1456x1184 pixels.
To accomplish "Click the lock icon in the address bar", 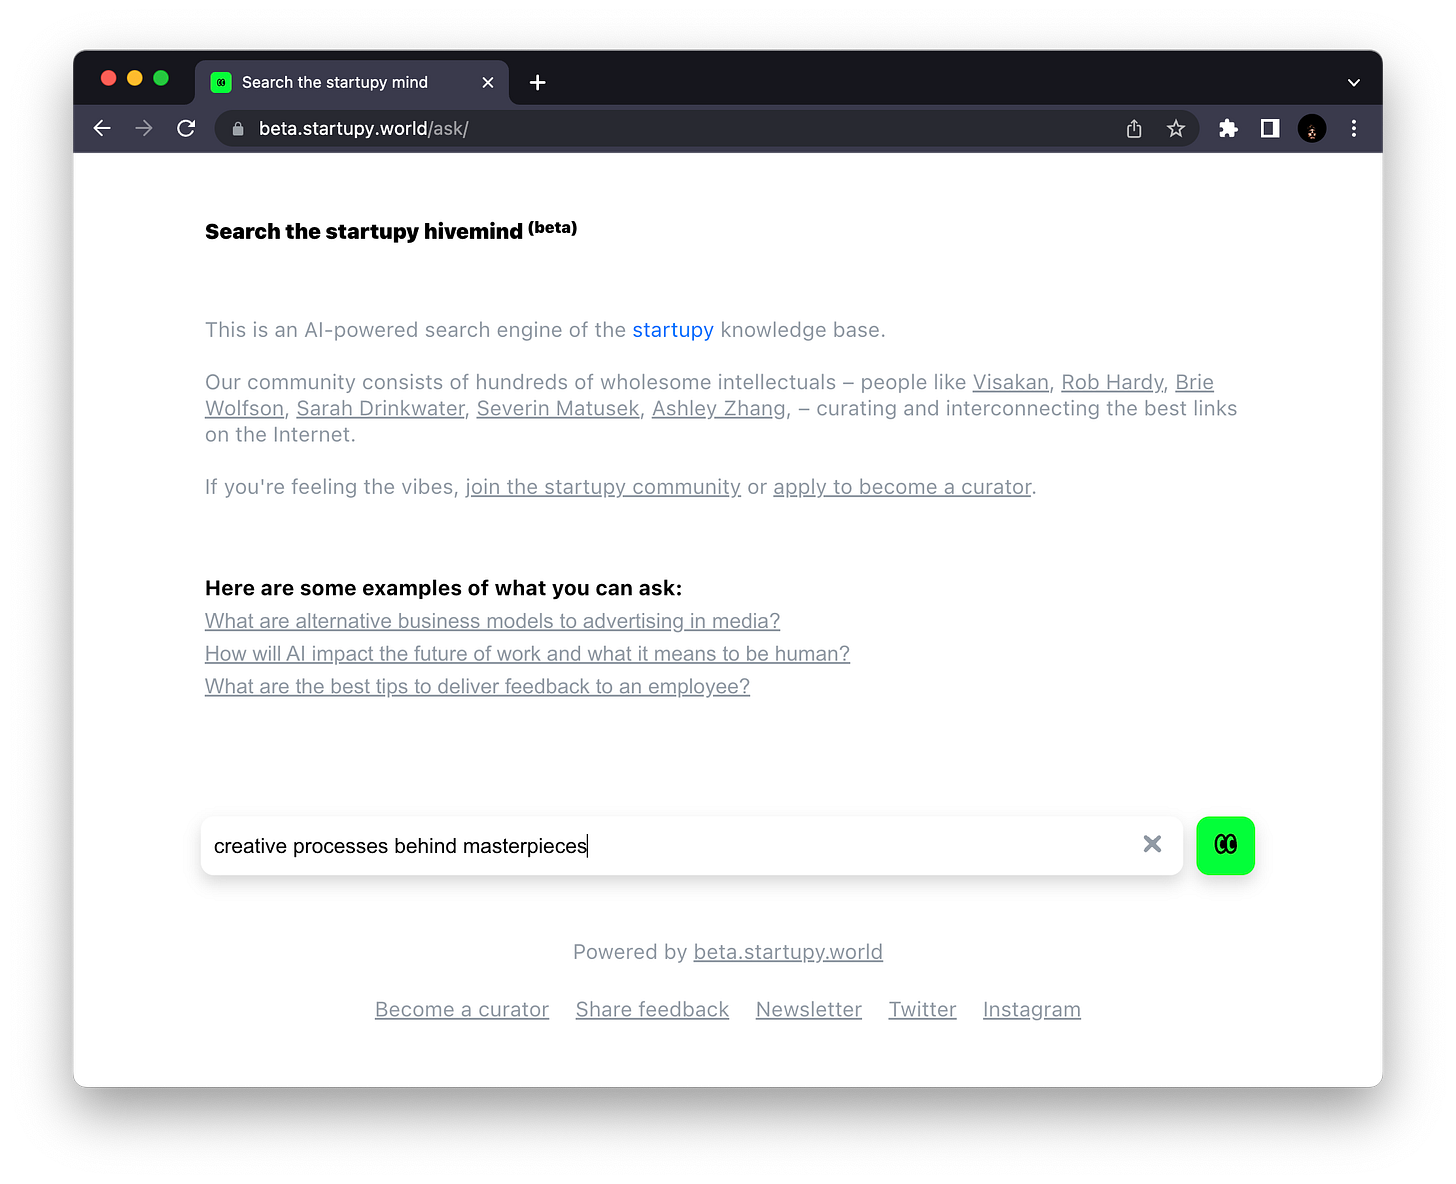I will pyautogui.click(x=238, y=129).
